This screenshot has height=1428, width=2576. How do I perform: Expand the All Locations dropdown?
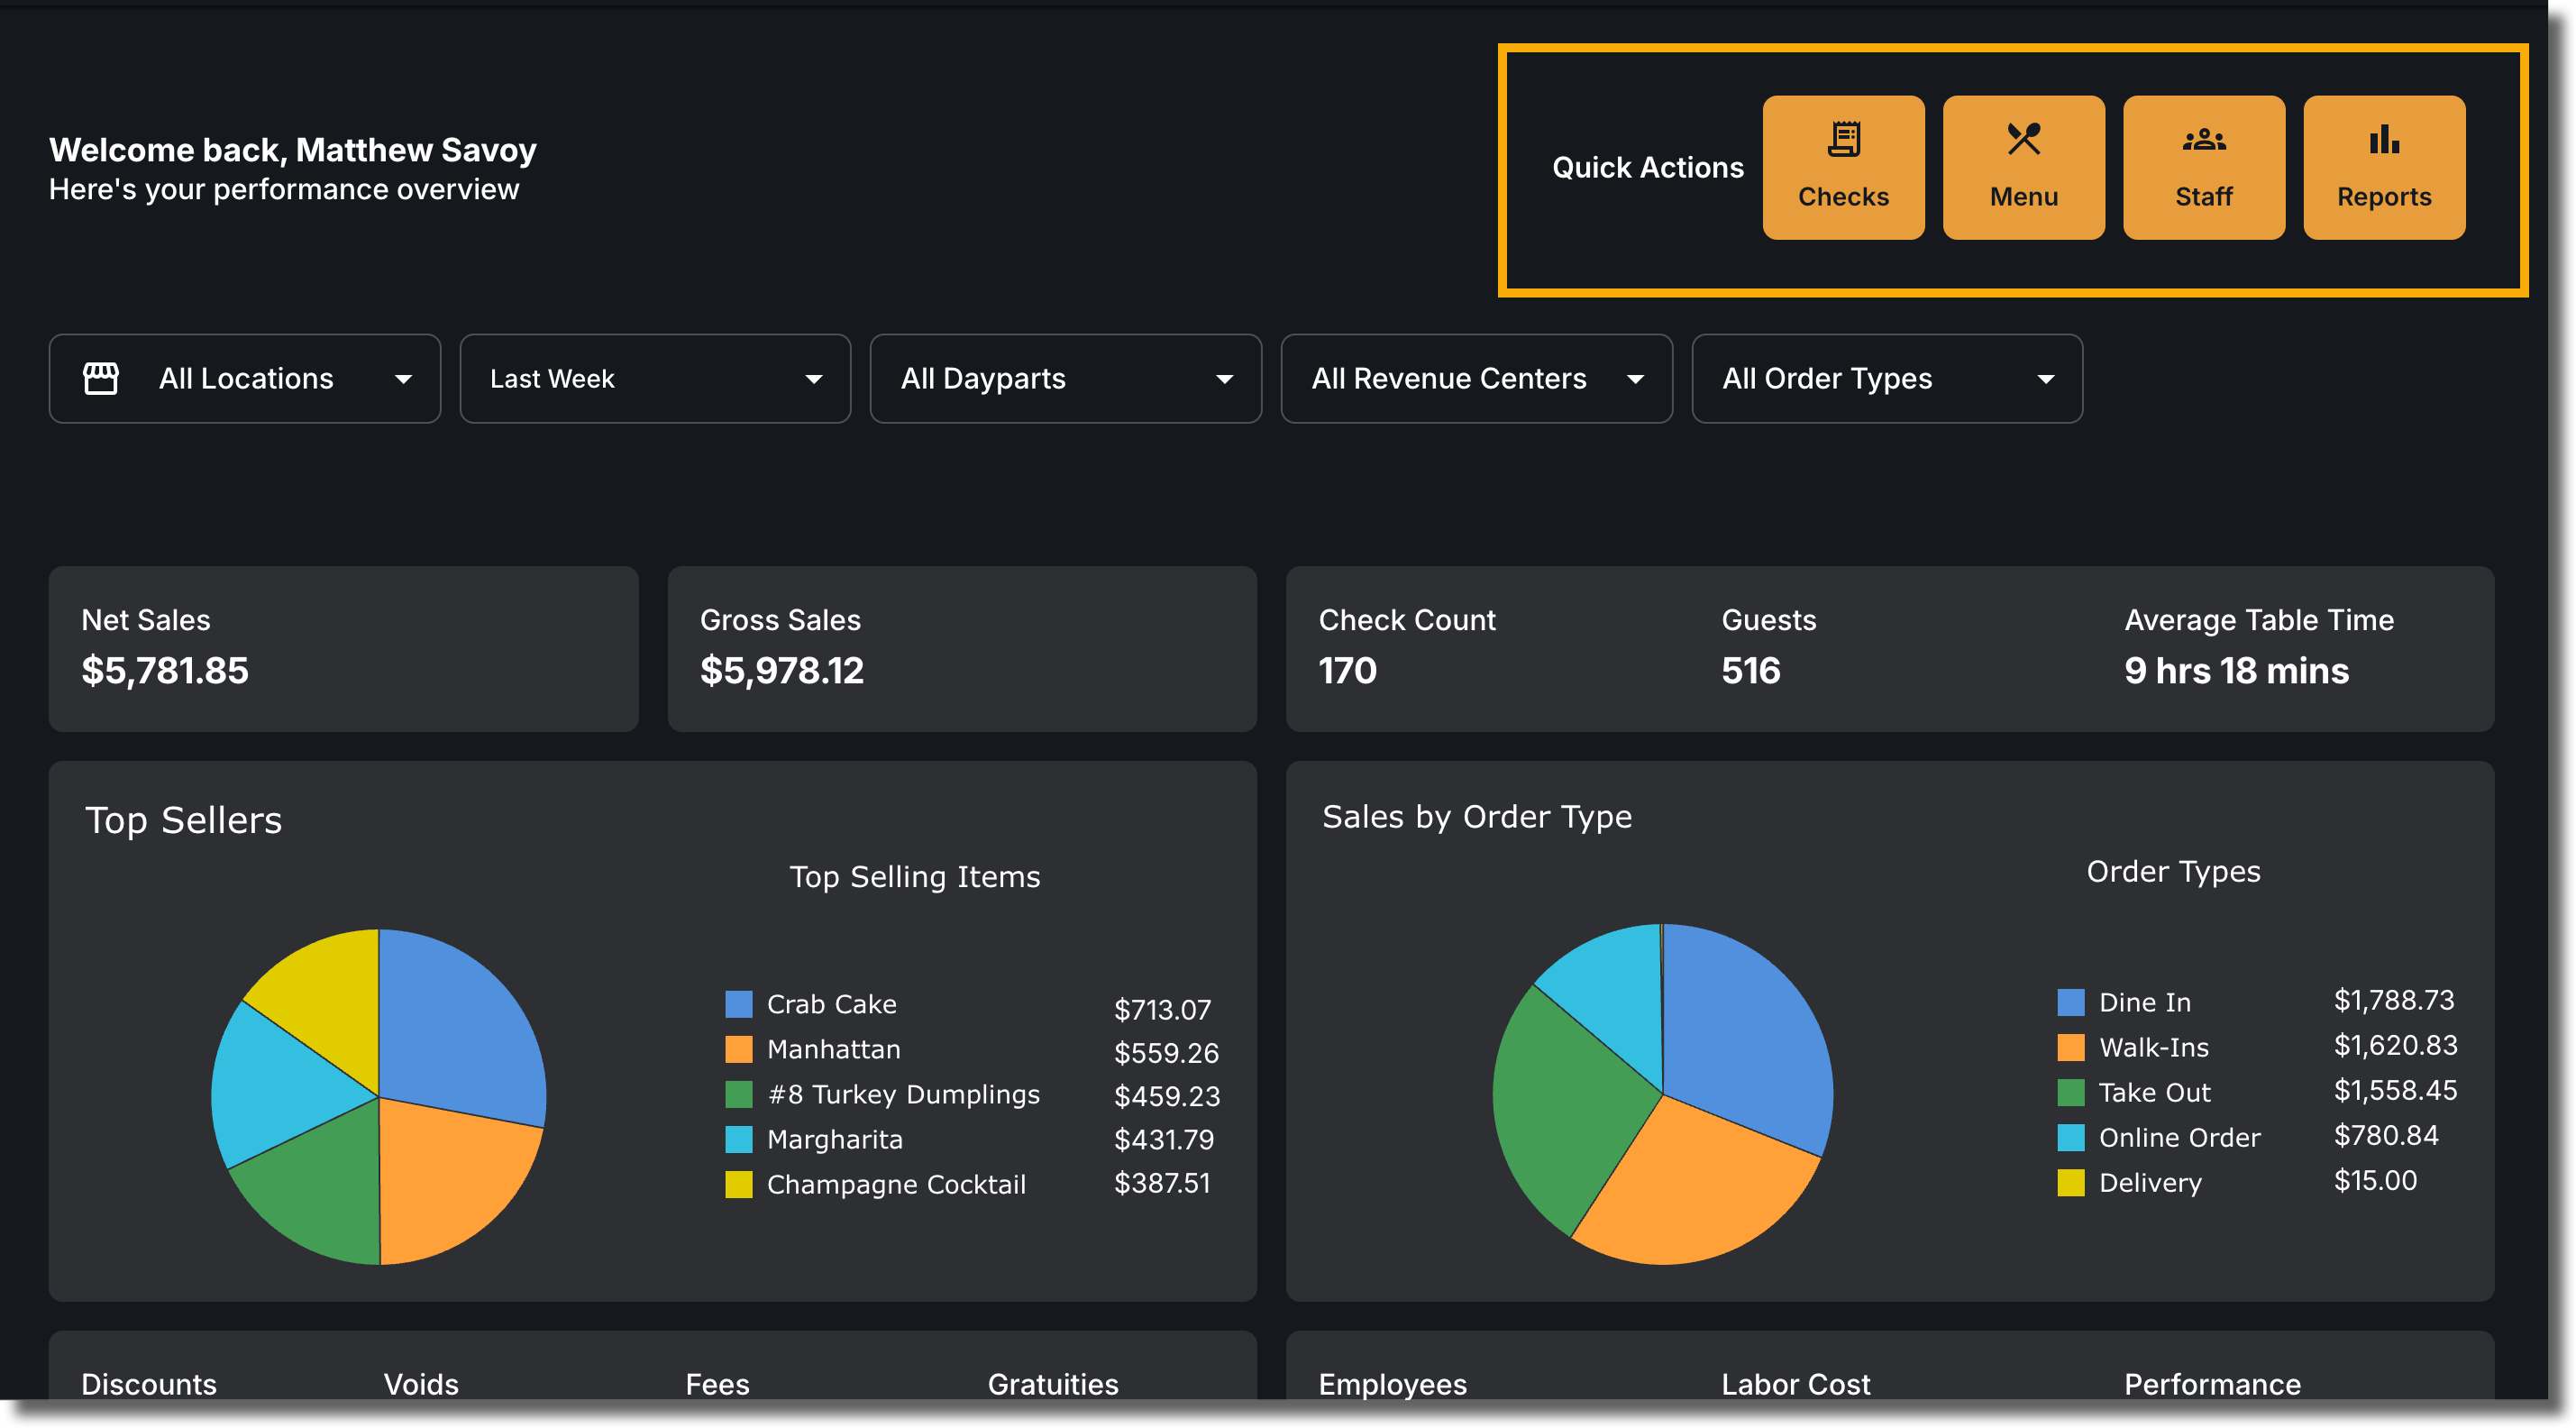[244, 378]
